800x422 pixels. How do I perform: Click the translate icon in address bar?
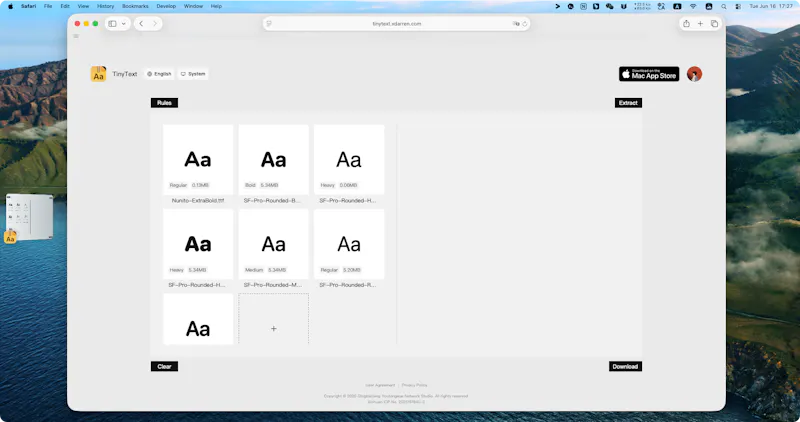coord(516,23)
